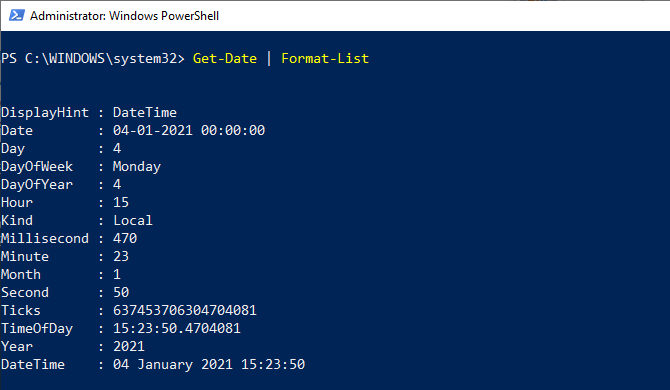This screenshot has height=390, width=670.
Task: Click the DayOfWeek value Monday
Action: (x=137, y=167)
